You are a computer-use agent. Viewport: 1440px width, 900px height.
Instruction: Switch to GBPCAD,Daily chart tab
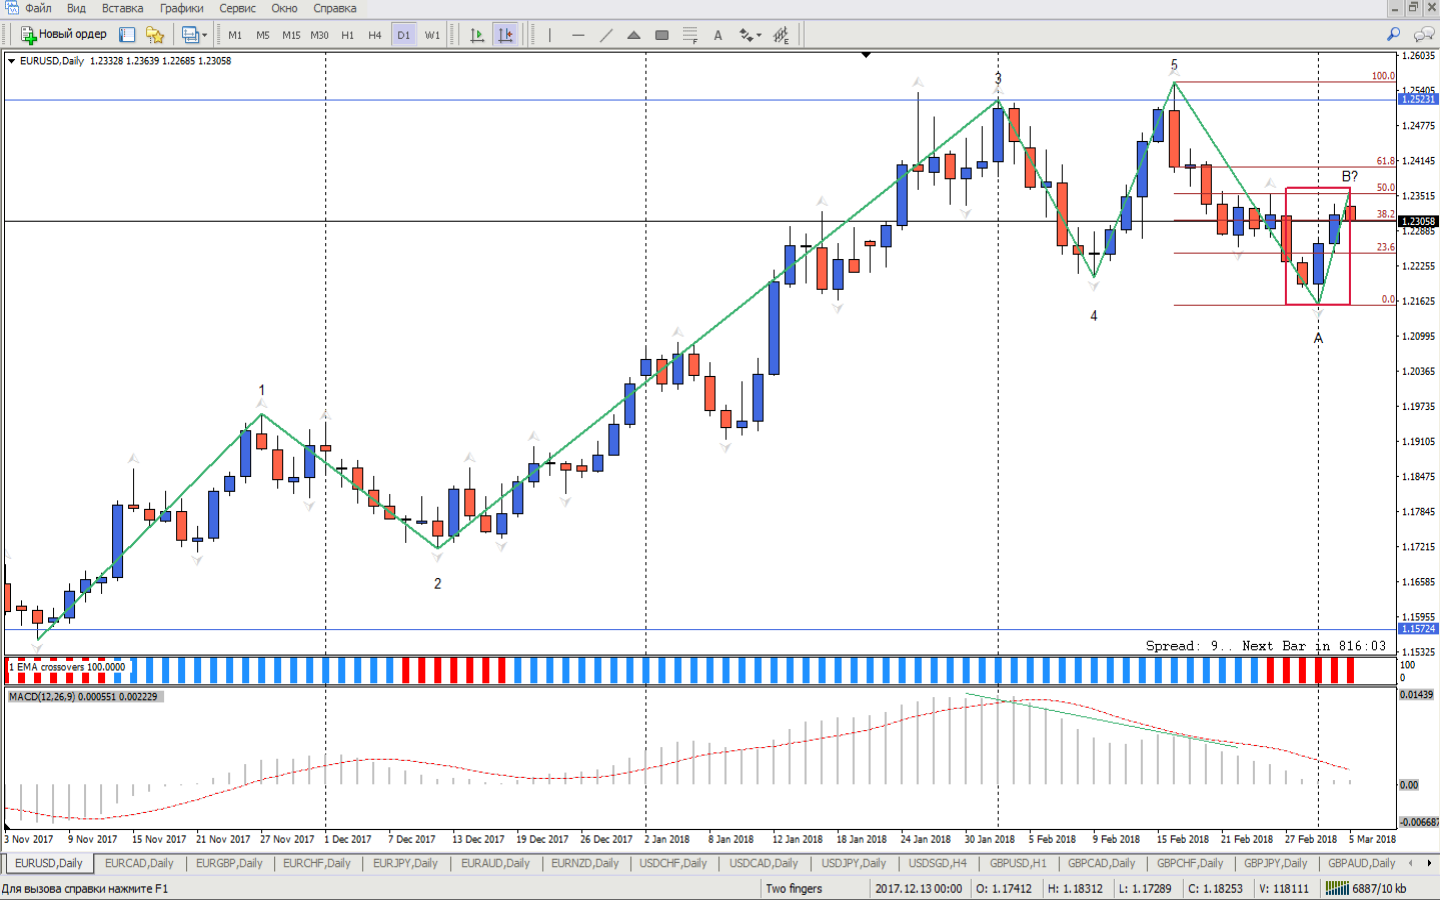pos(1101,863)
